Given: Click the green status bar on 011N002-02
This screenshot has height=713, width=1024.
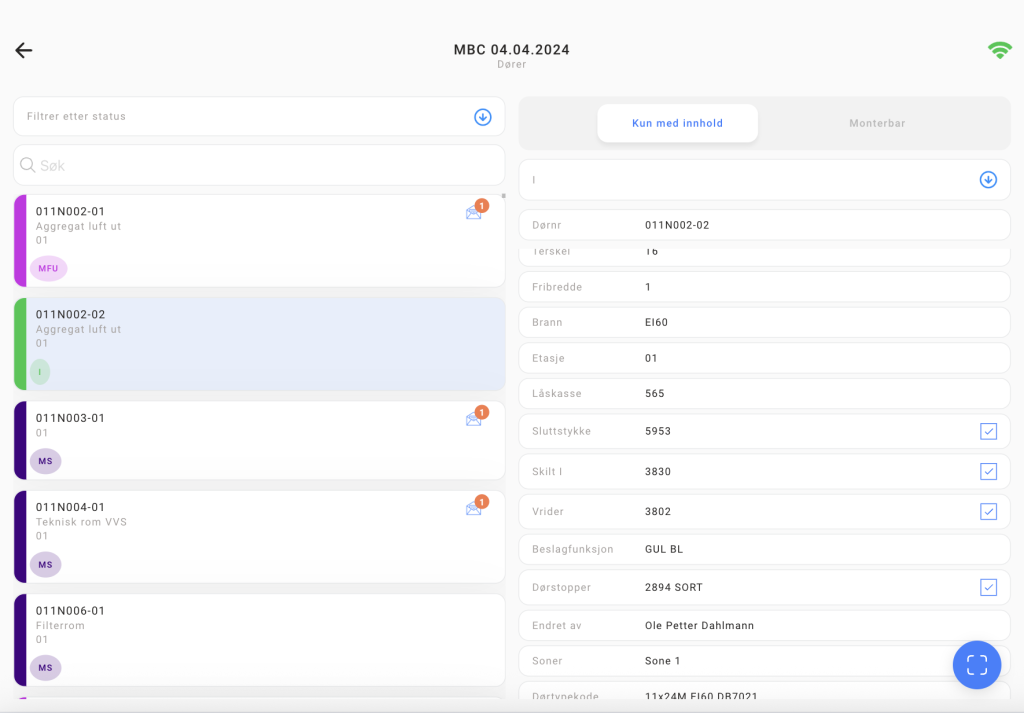Looking at the screenshot, I should pyautogui.click(x=20, y=343).
